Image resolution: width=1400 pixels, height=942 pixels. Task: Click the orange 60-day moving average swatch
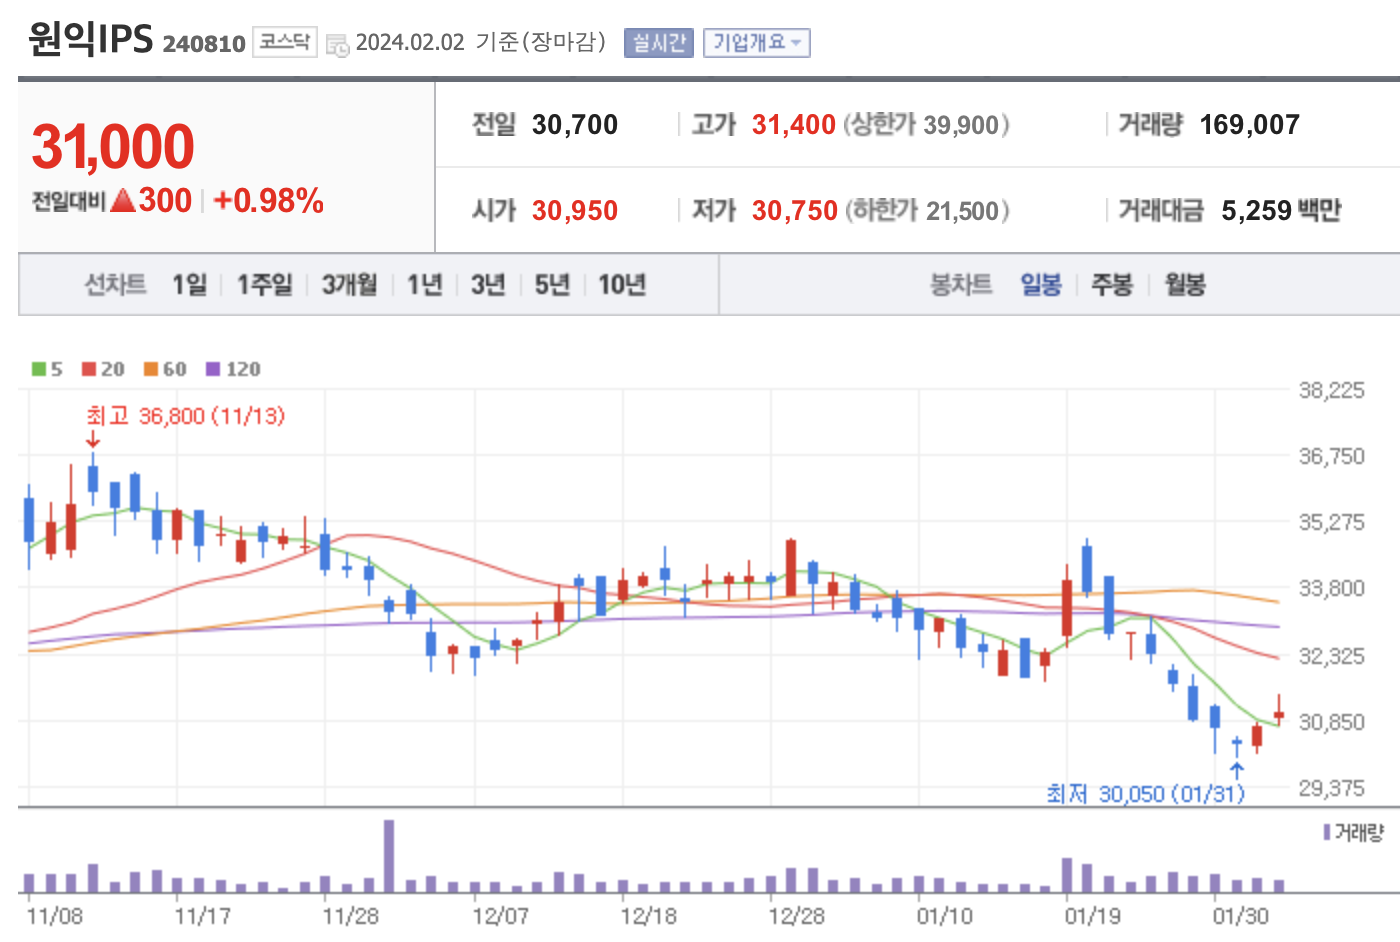point(151,369)
